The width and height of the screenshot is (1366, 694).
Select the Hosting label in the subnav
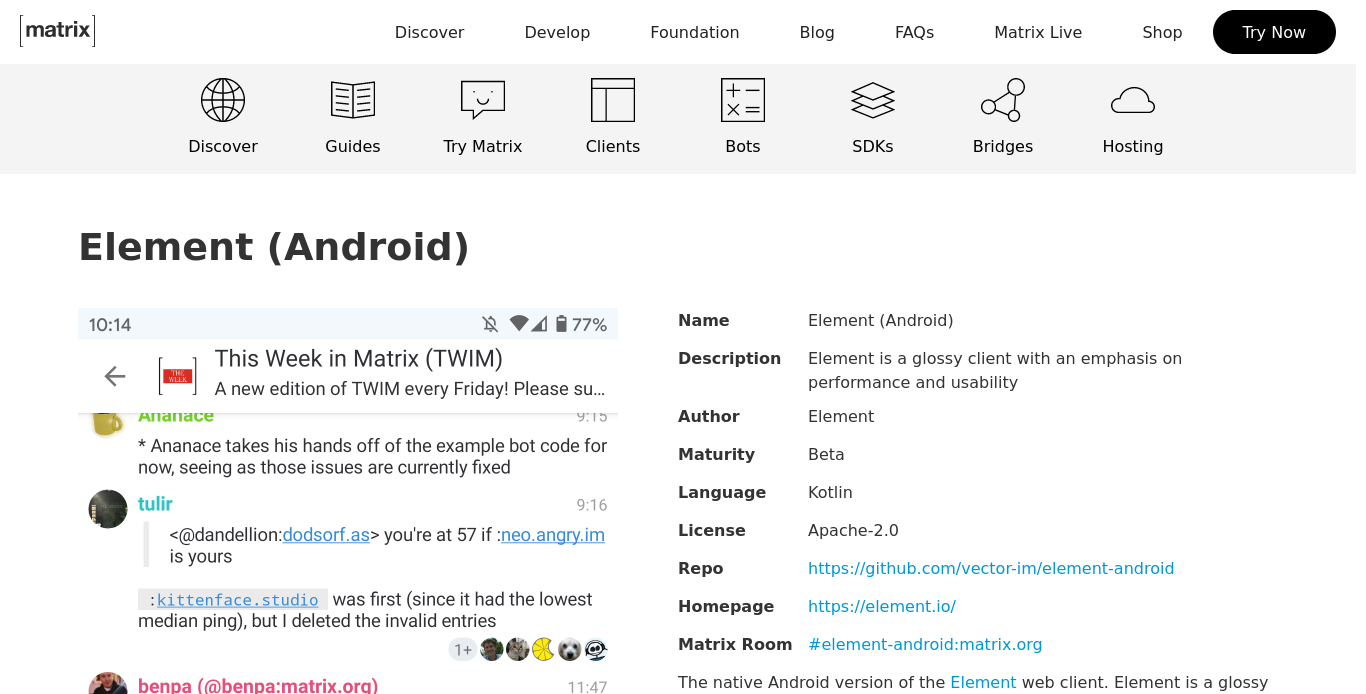pos(1133,146)
